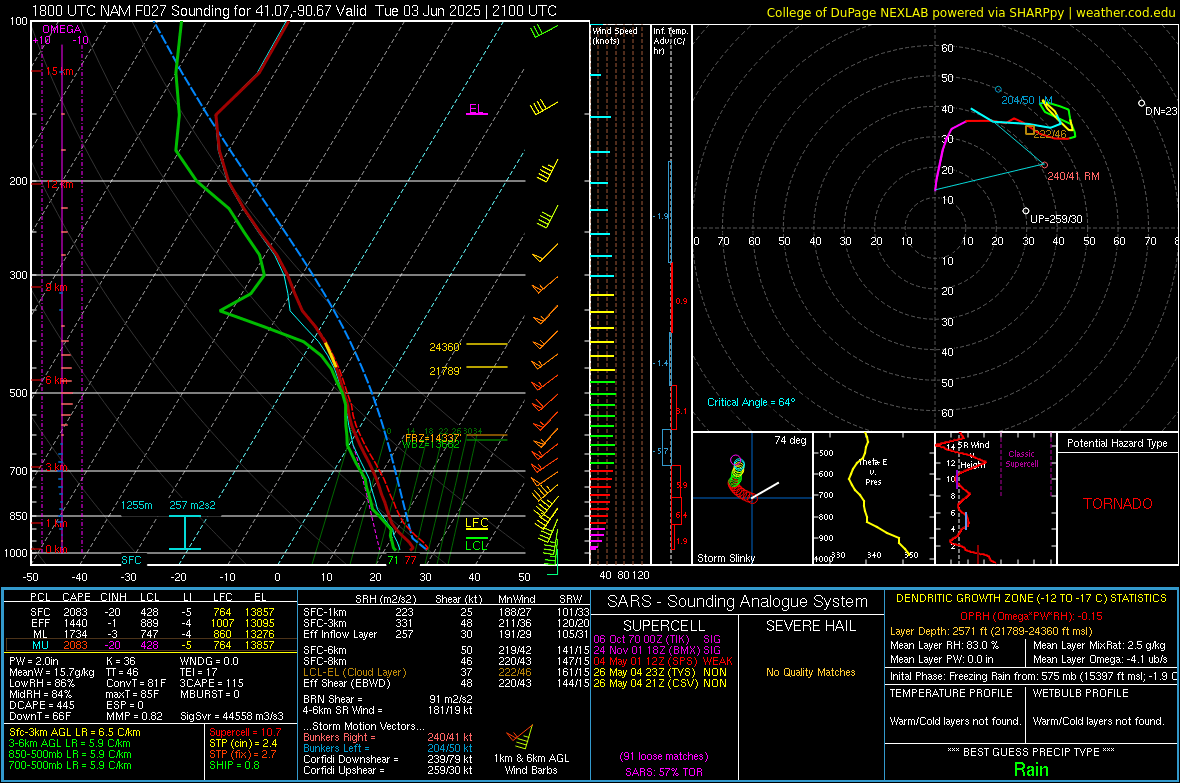Click the Critical Angle = 64° text
Image resolution: width=1180 pixels, height=783 pixels.
click(x=751, y=403)
